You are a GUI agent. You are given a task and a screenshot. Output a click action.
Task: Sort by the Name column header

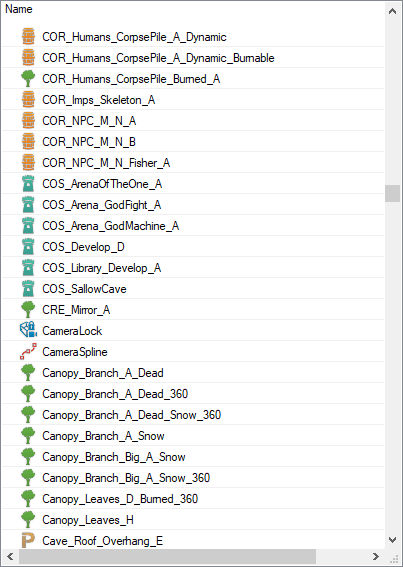[x=193, y=9]
